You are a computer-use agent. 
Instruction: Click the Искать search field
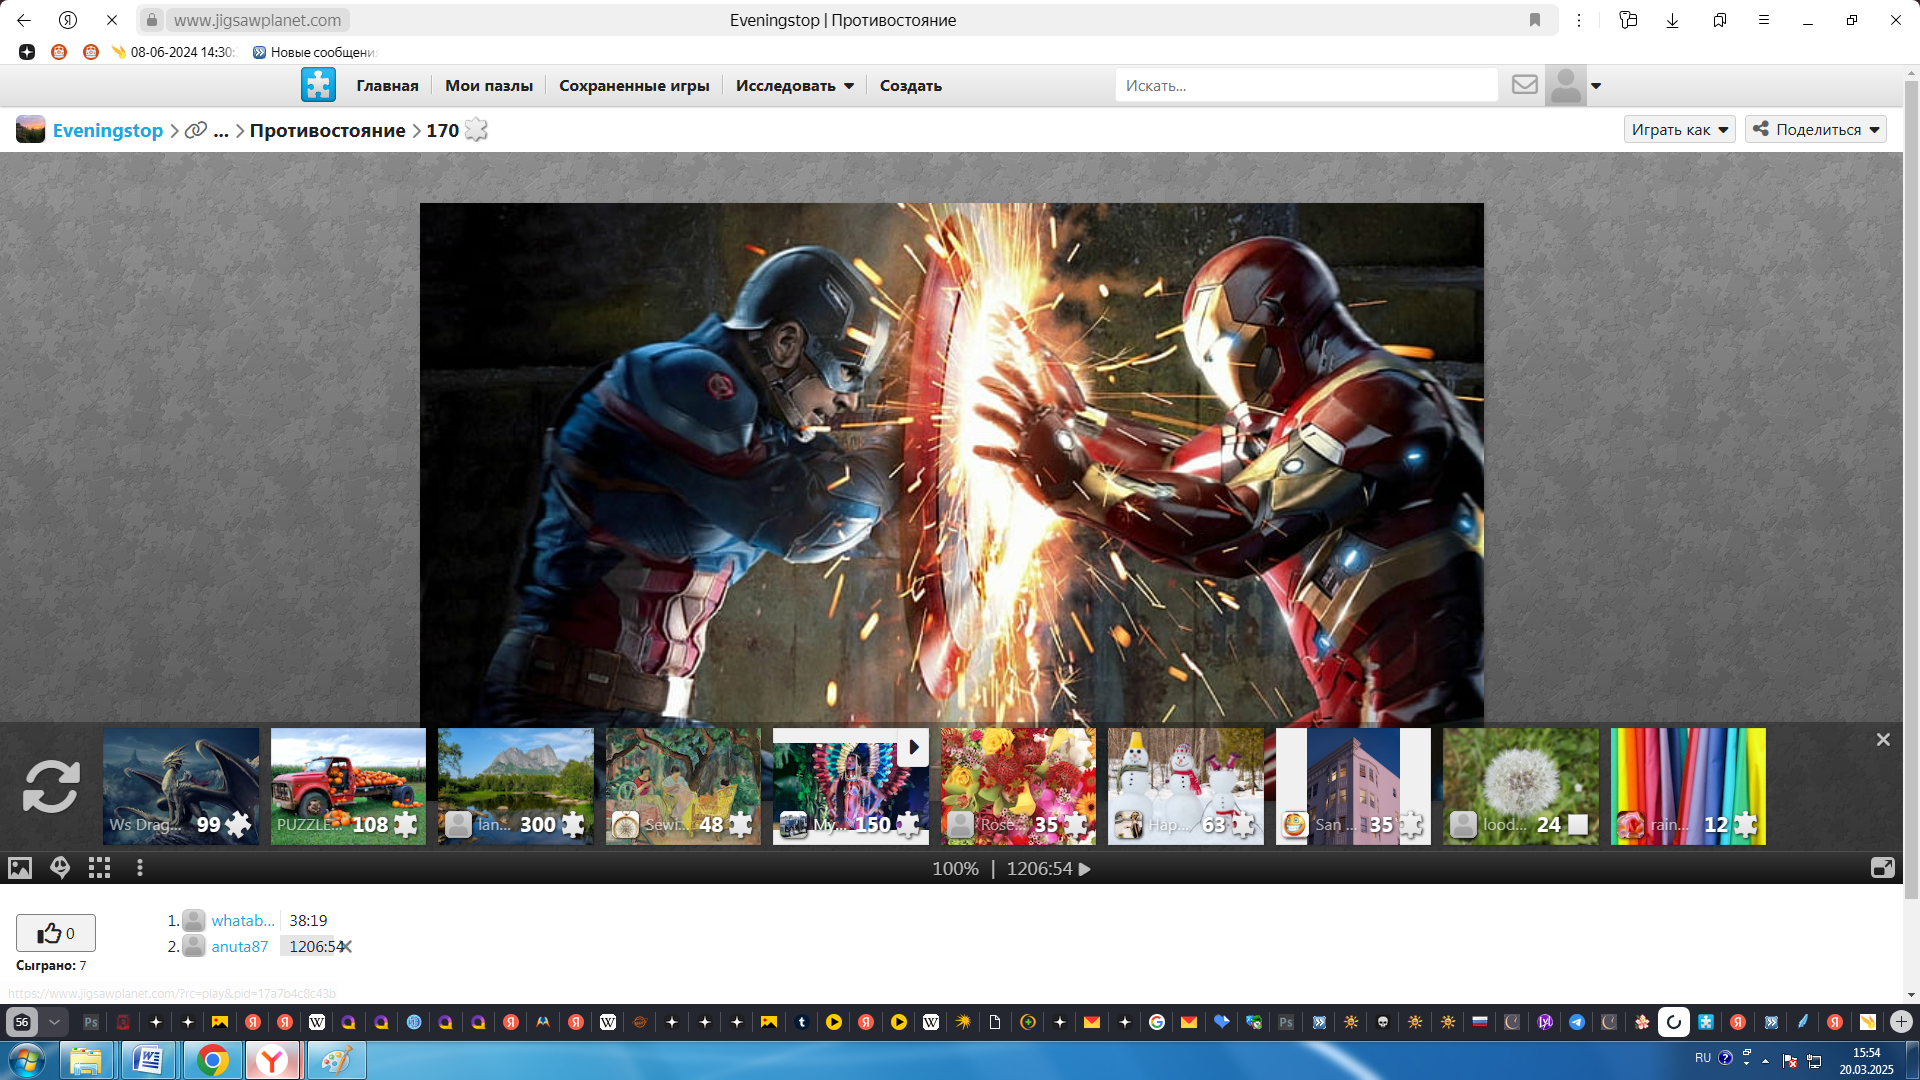click(x=1305, y=86)
